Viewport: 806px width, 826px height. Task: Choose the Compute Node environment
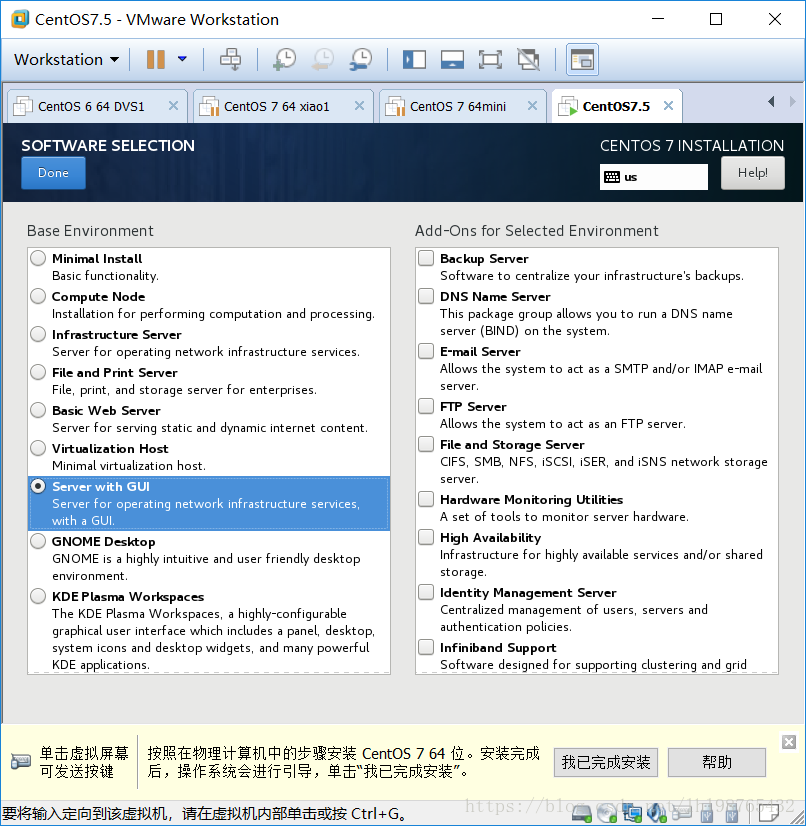[38, 297]
